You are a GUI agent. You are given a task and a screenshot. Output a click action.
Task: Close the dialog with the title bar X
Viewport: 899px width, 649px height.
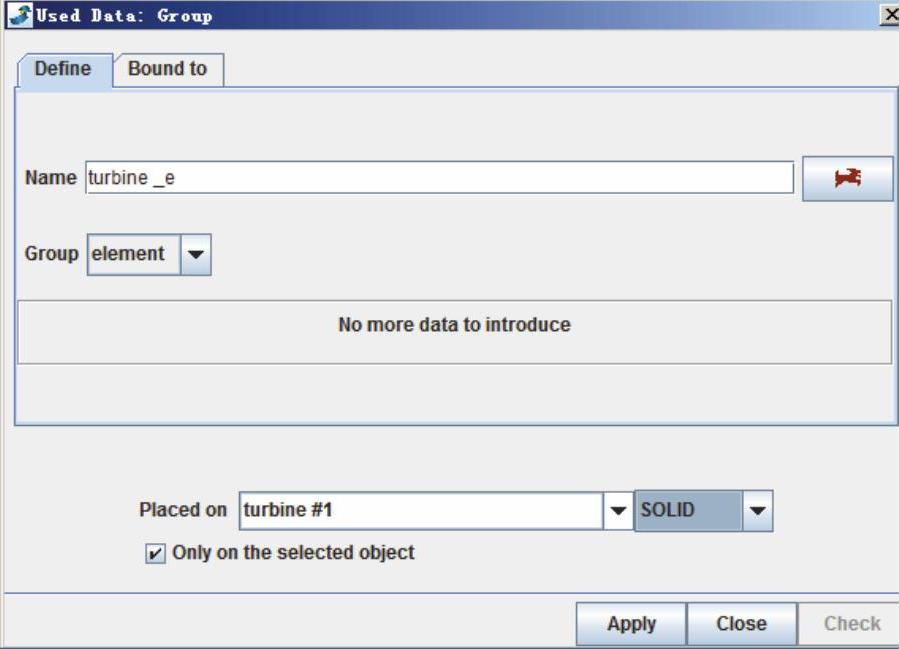(888, 14)
